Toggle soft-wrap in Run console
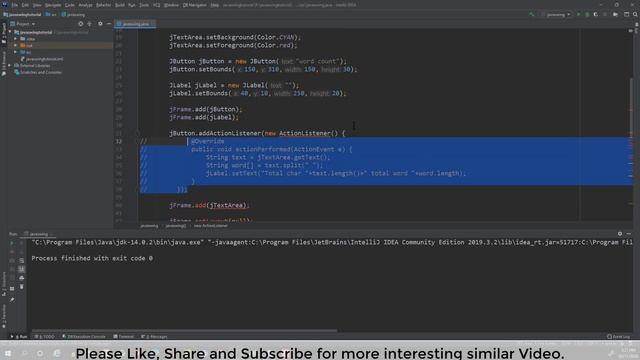The image size is (640, 360). pos(22,260)
